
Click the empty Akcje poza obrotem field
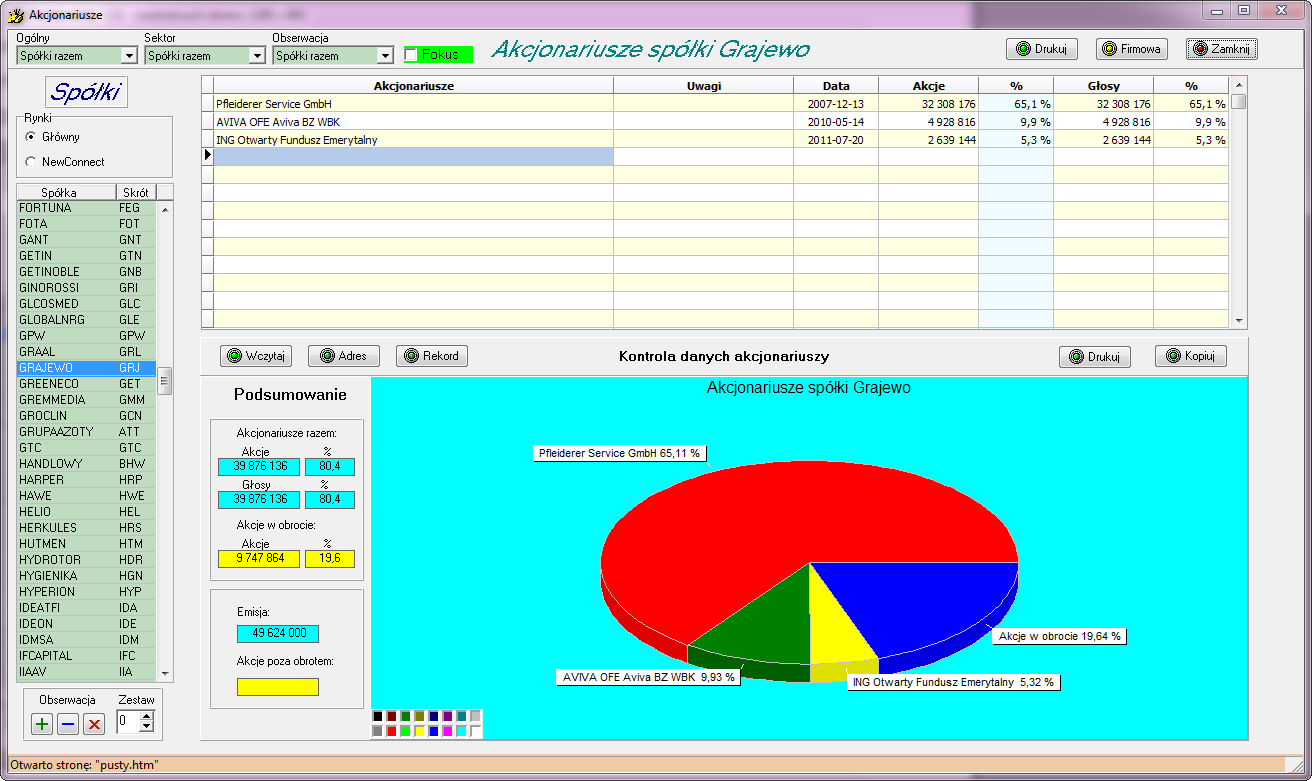[x=278, y=687]
